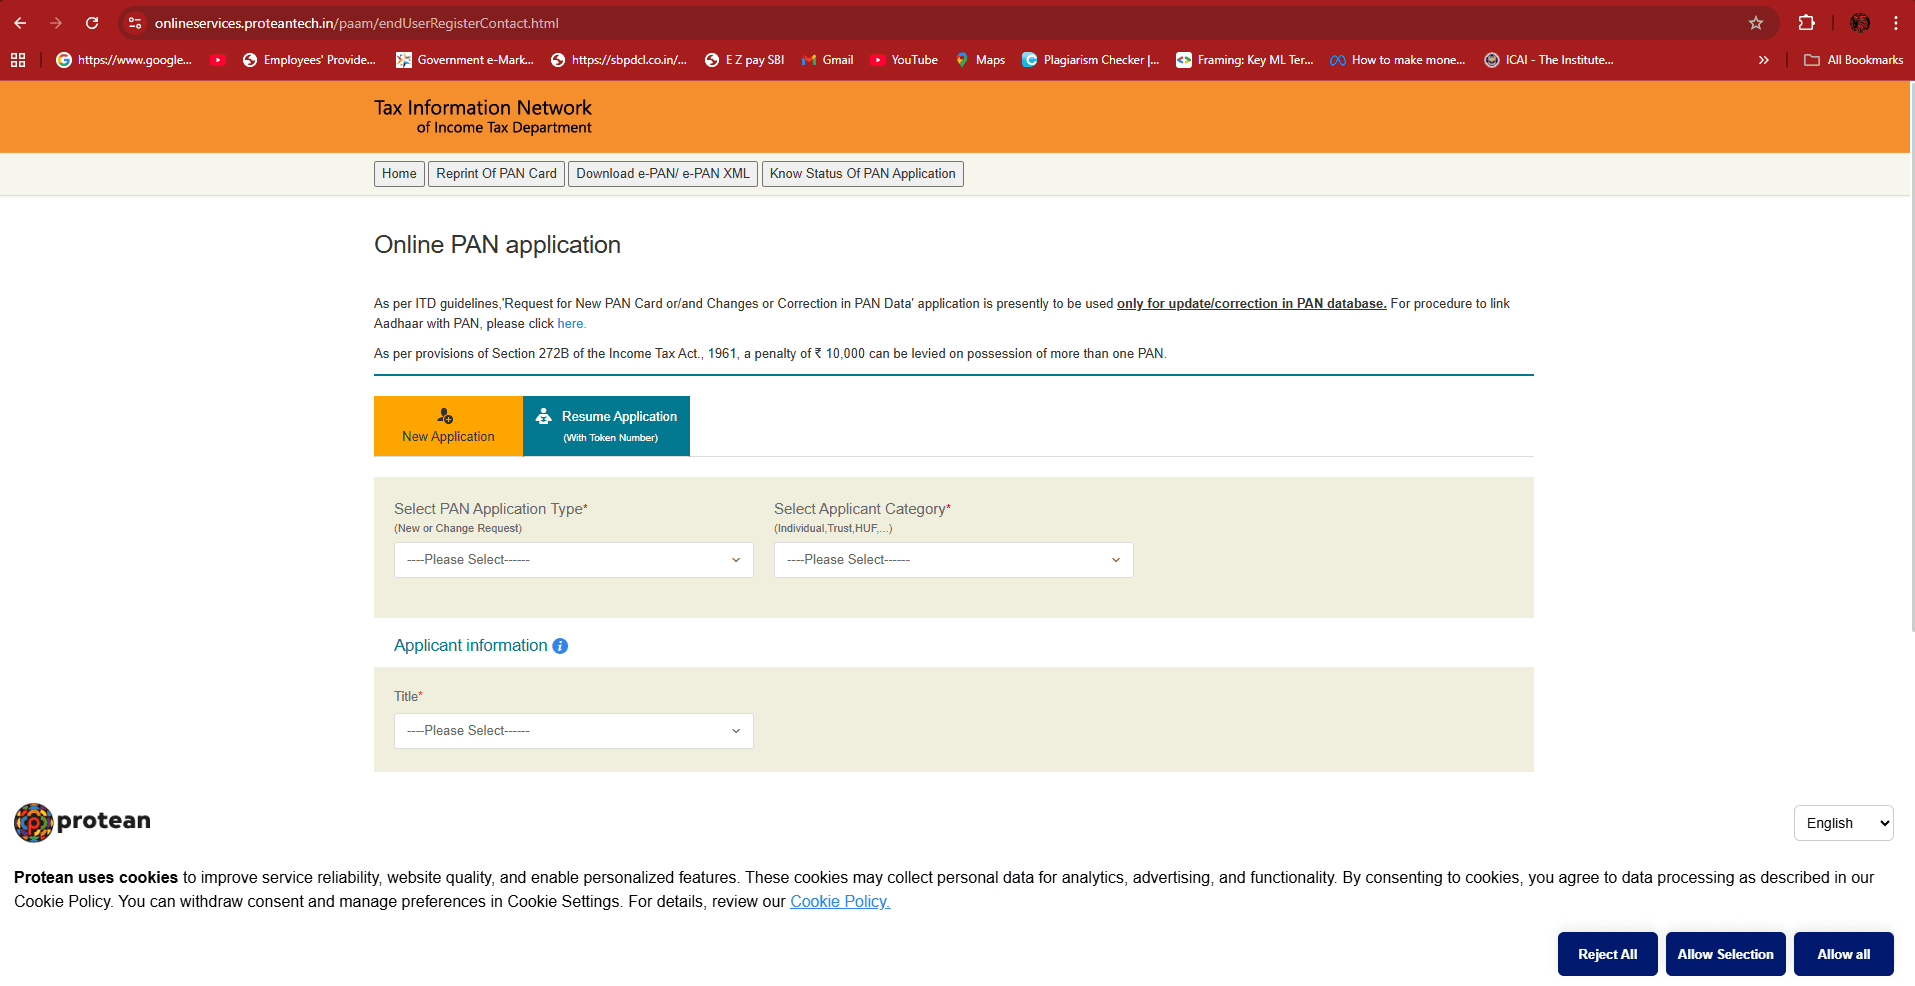Screen dimensions: 1915x986
Task: Click the Reject All cookies button
Action: coord(1606,953)
